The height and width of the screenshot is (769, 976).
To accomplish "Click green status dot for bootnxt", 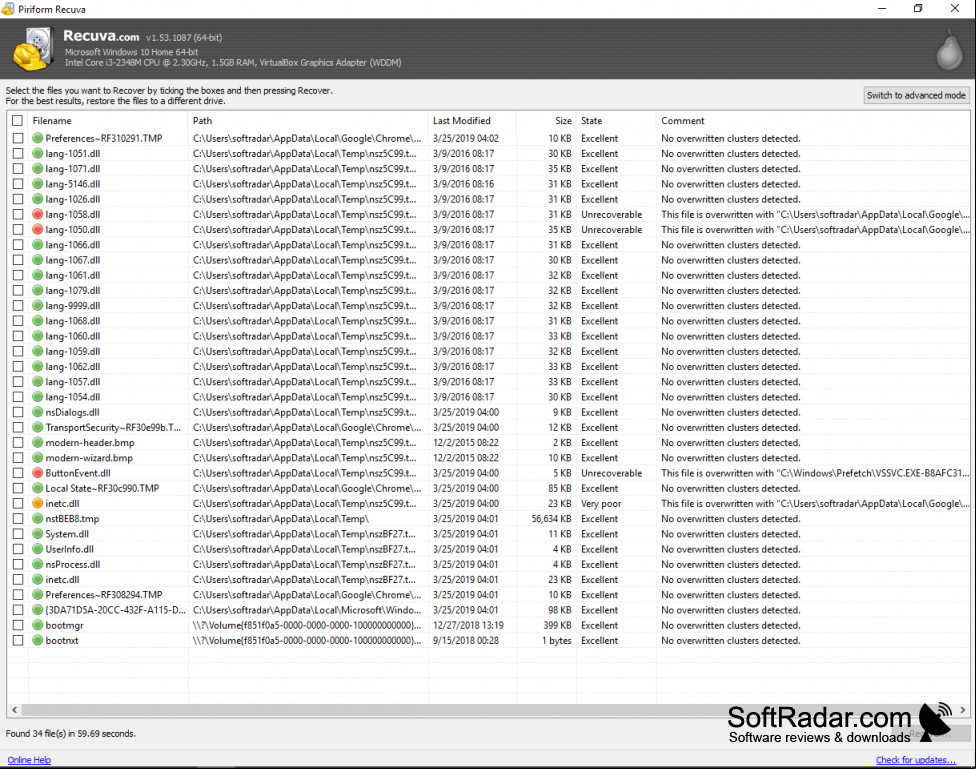I will (x=37, y=640).
